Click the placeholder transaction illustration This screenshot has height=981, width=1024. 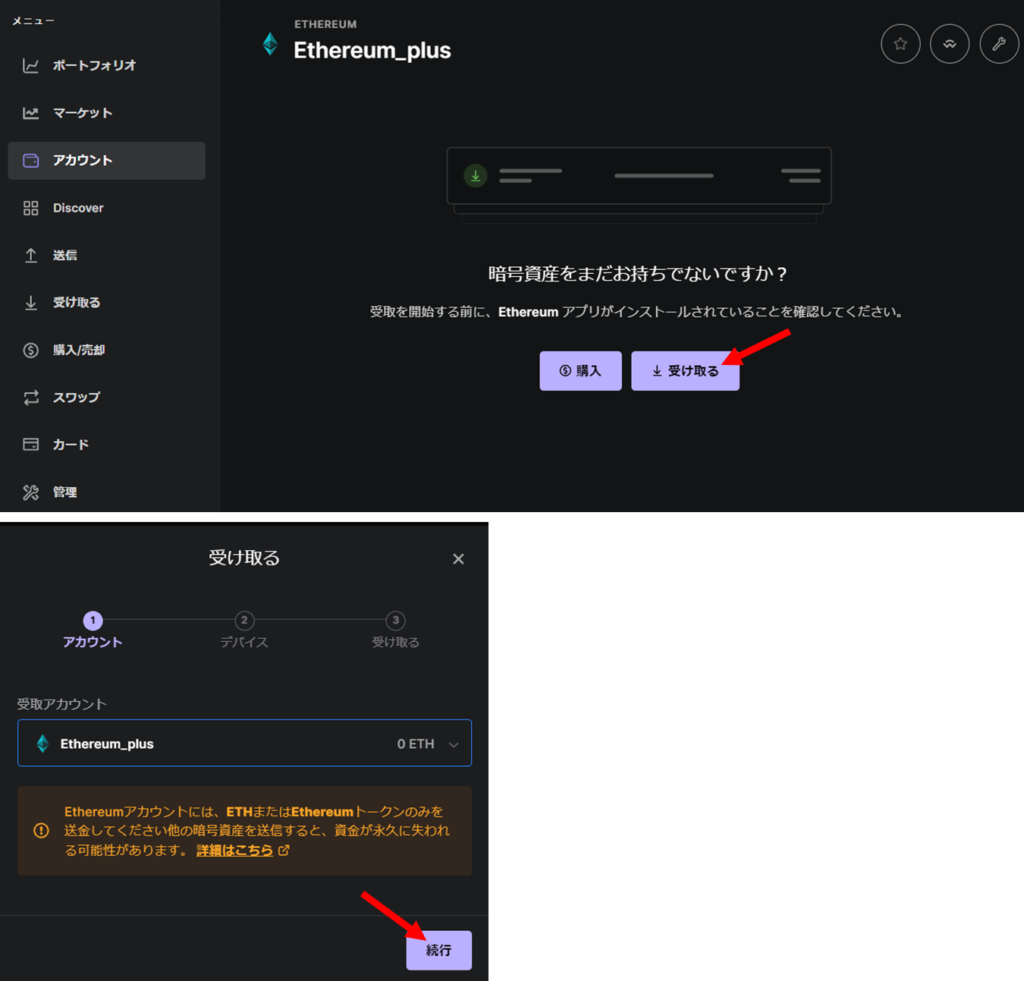pyautogui.click(x=639, y=185)
